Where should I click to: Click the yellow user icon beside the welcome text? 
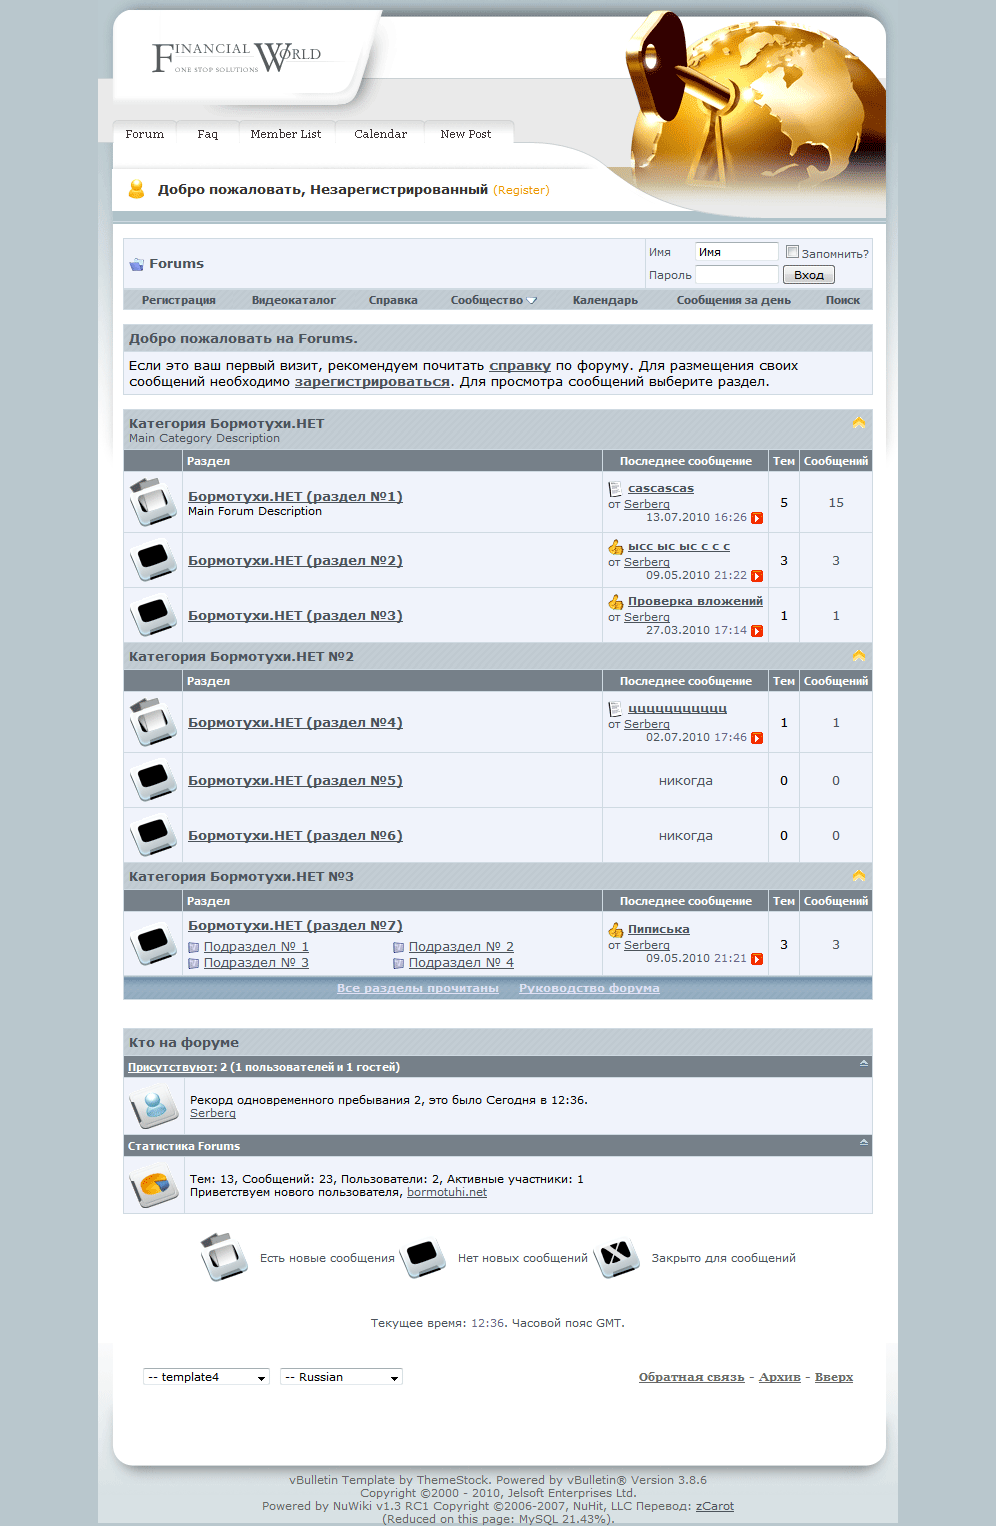pyautogui.click(x=137, y=189)
